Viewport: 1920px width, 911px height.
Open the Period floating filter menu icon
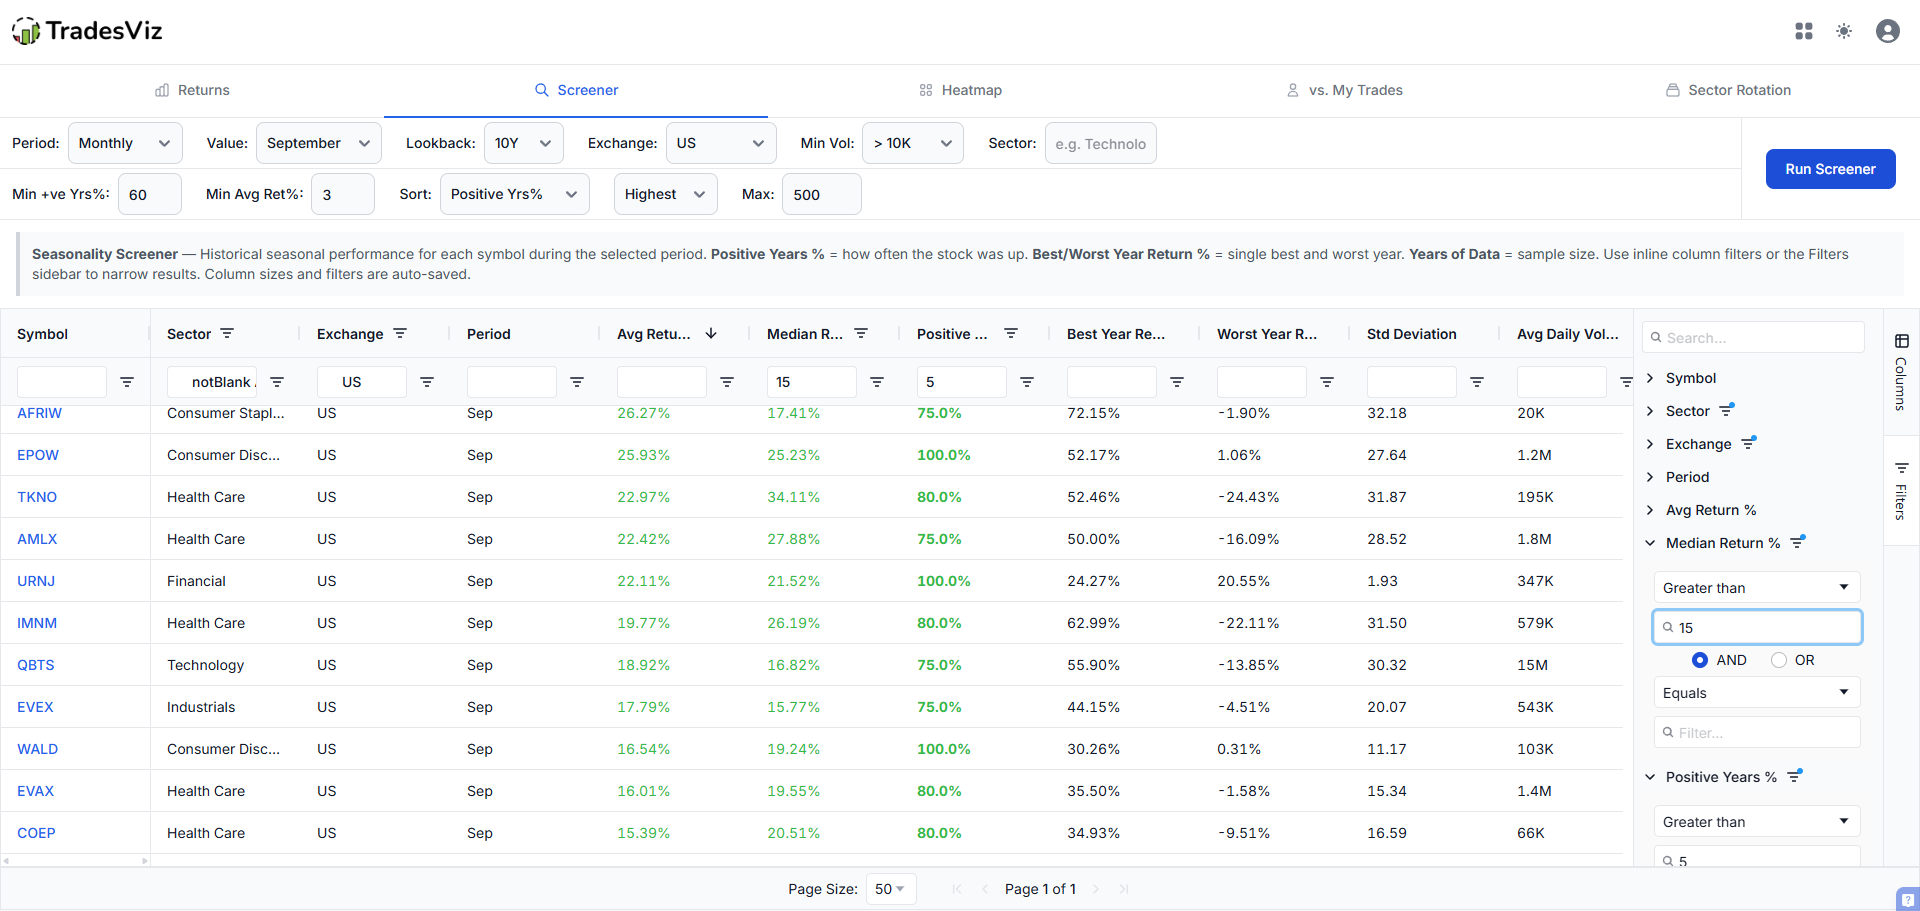pos(577,382)
